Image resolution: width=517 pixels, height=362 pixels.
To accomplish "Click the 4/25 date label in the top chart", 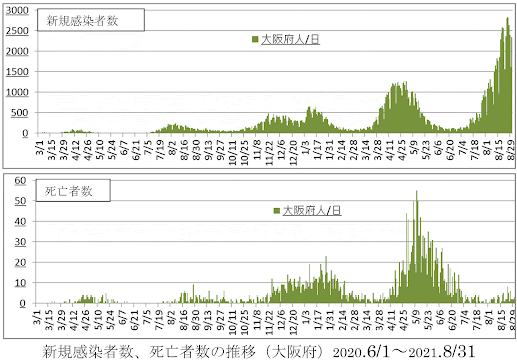I will point(402,150).
